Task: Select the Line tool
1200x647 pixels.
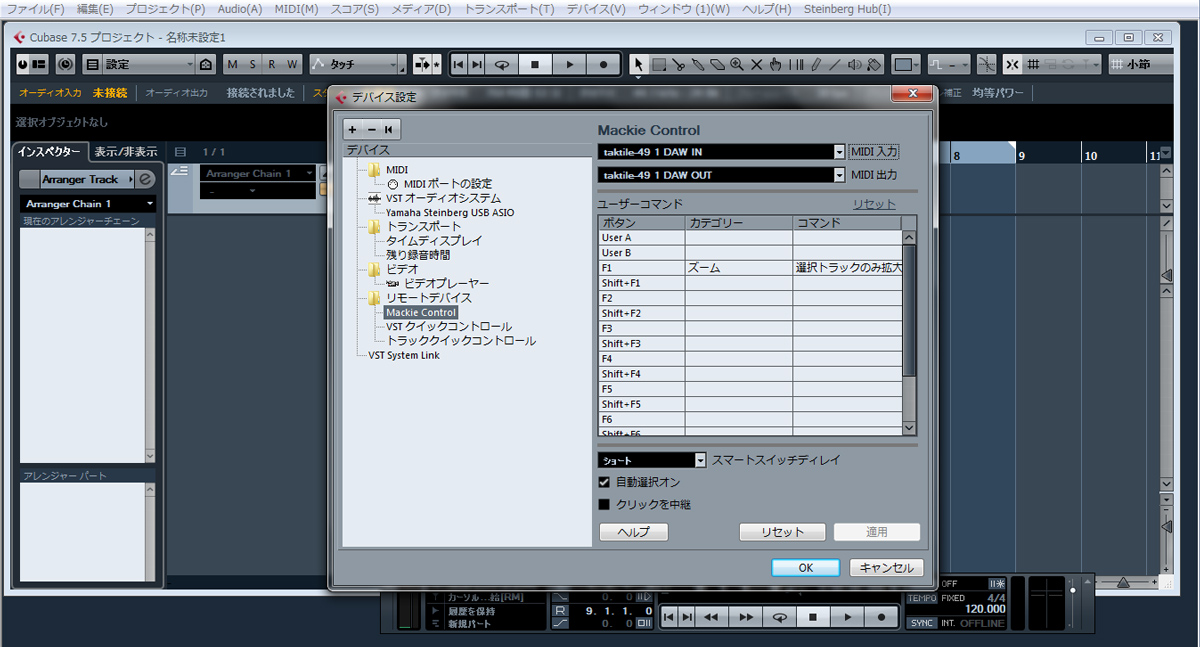Action: click(x=835, y=64)
